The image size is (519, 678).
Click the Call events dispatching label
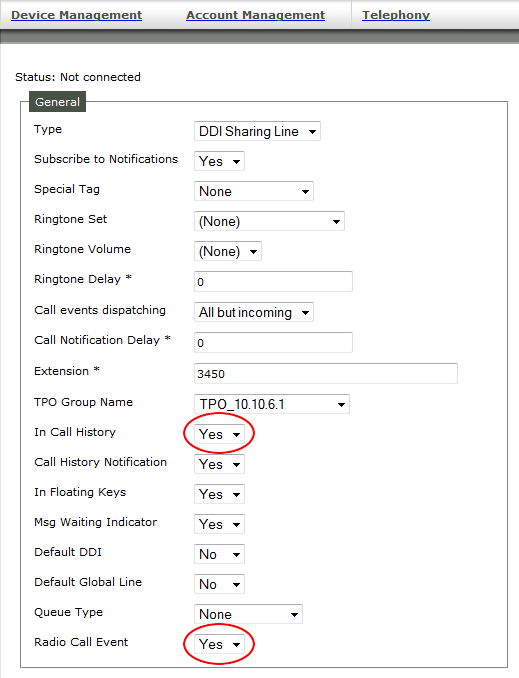(100, 310)
